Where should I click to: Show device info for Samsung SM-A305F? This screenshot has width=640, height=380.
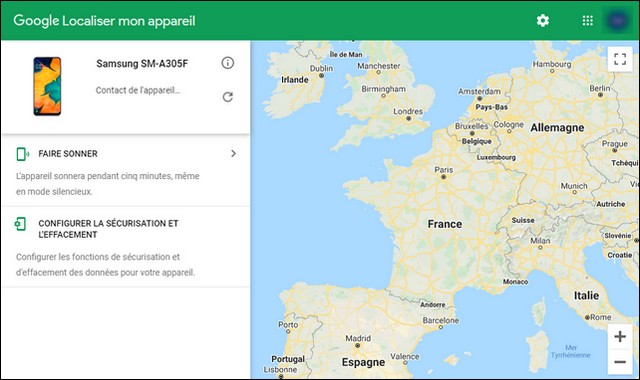[x=227, y=63]
